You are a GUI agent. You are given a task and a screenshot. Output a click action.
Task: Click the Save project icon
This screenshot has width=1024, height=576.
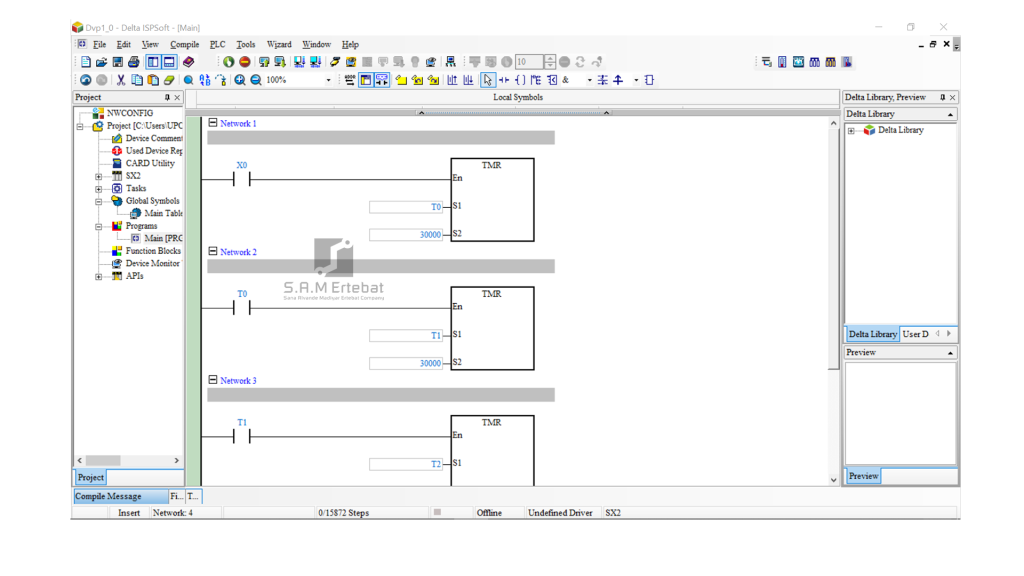117,62
